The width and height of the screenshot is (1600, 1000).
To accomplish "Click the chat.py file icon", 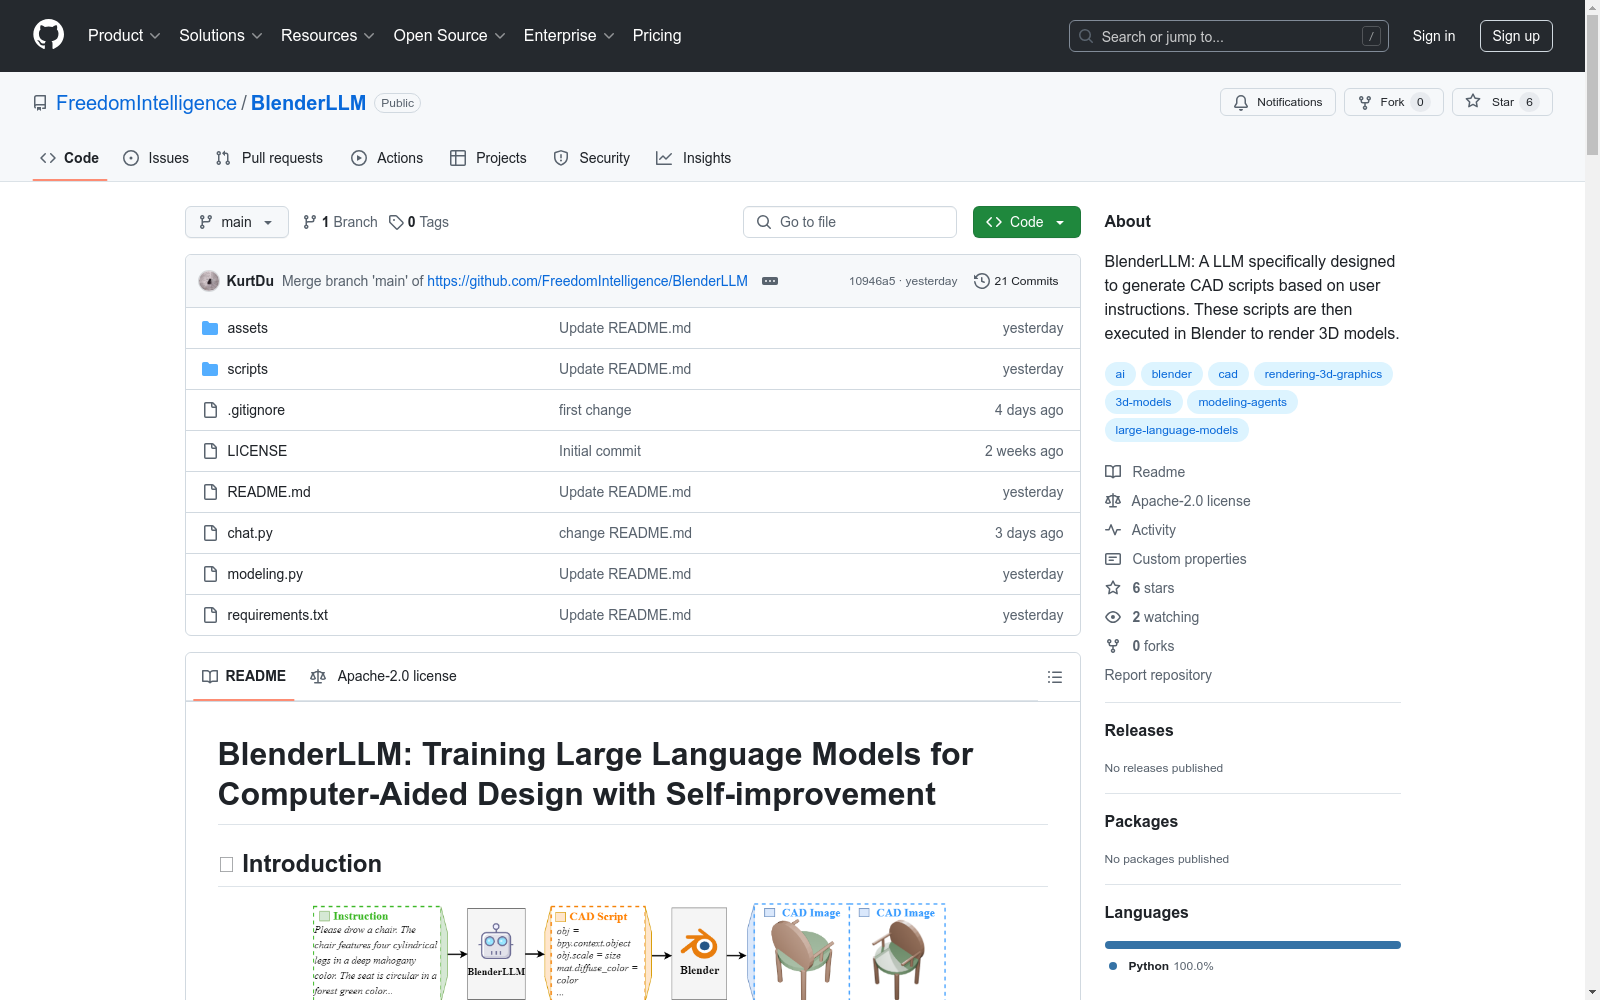I will click(210, 533).
